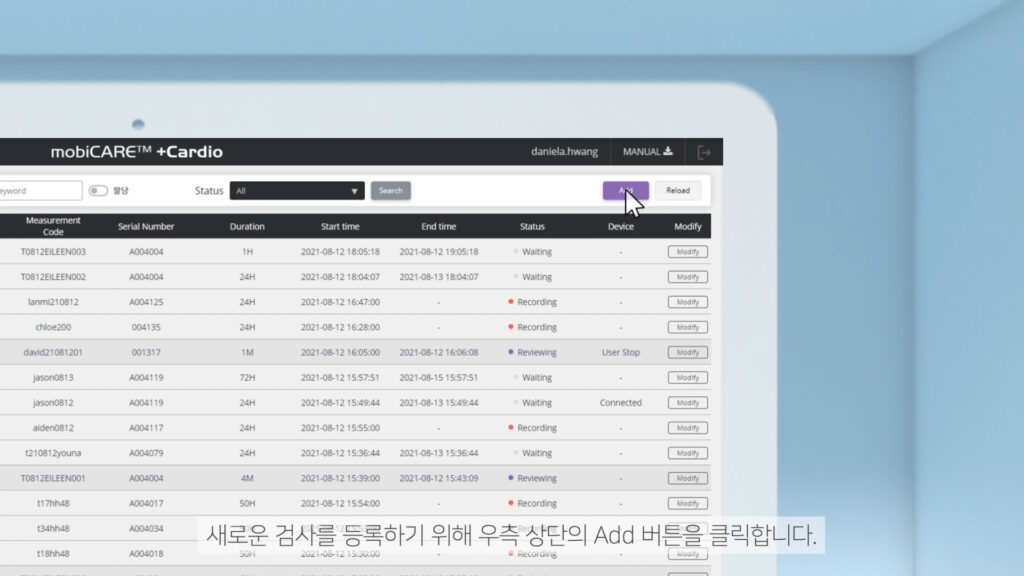Click the Serial Number column header
This screenshot has width=1024, height=576.
click(146, 227)
